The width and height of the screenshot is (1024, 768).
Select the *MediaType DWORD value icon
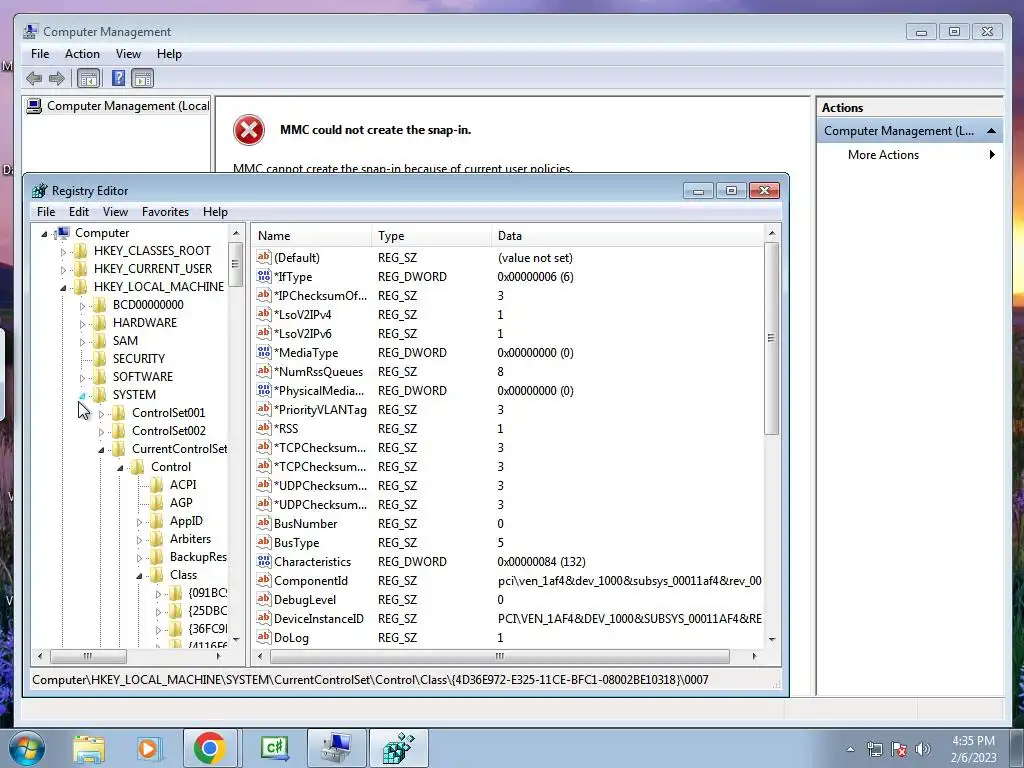pyautogui.click(x=264, y=352)
